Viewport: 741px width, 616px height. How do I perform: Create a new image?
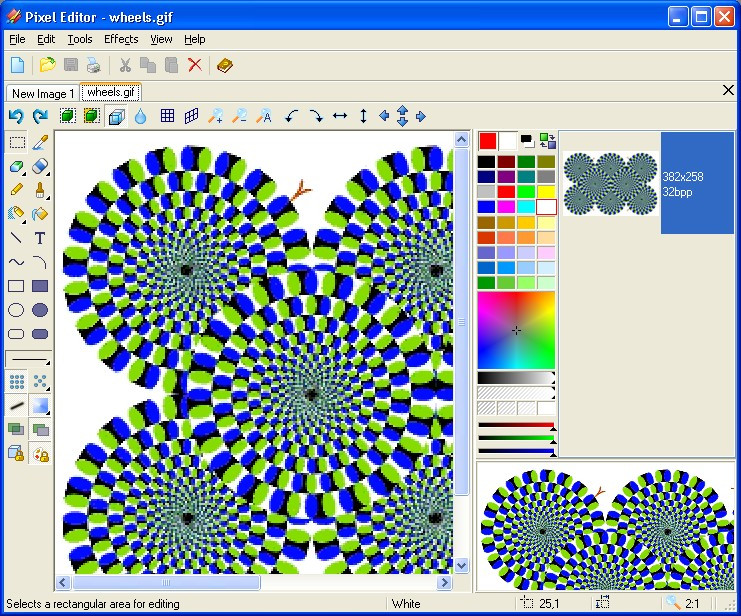[17, 65]
